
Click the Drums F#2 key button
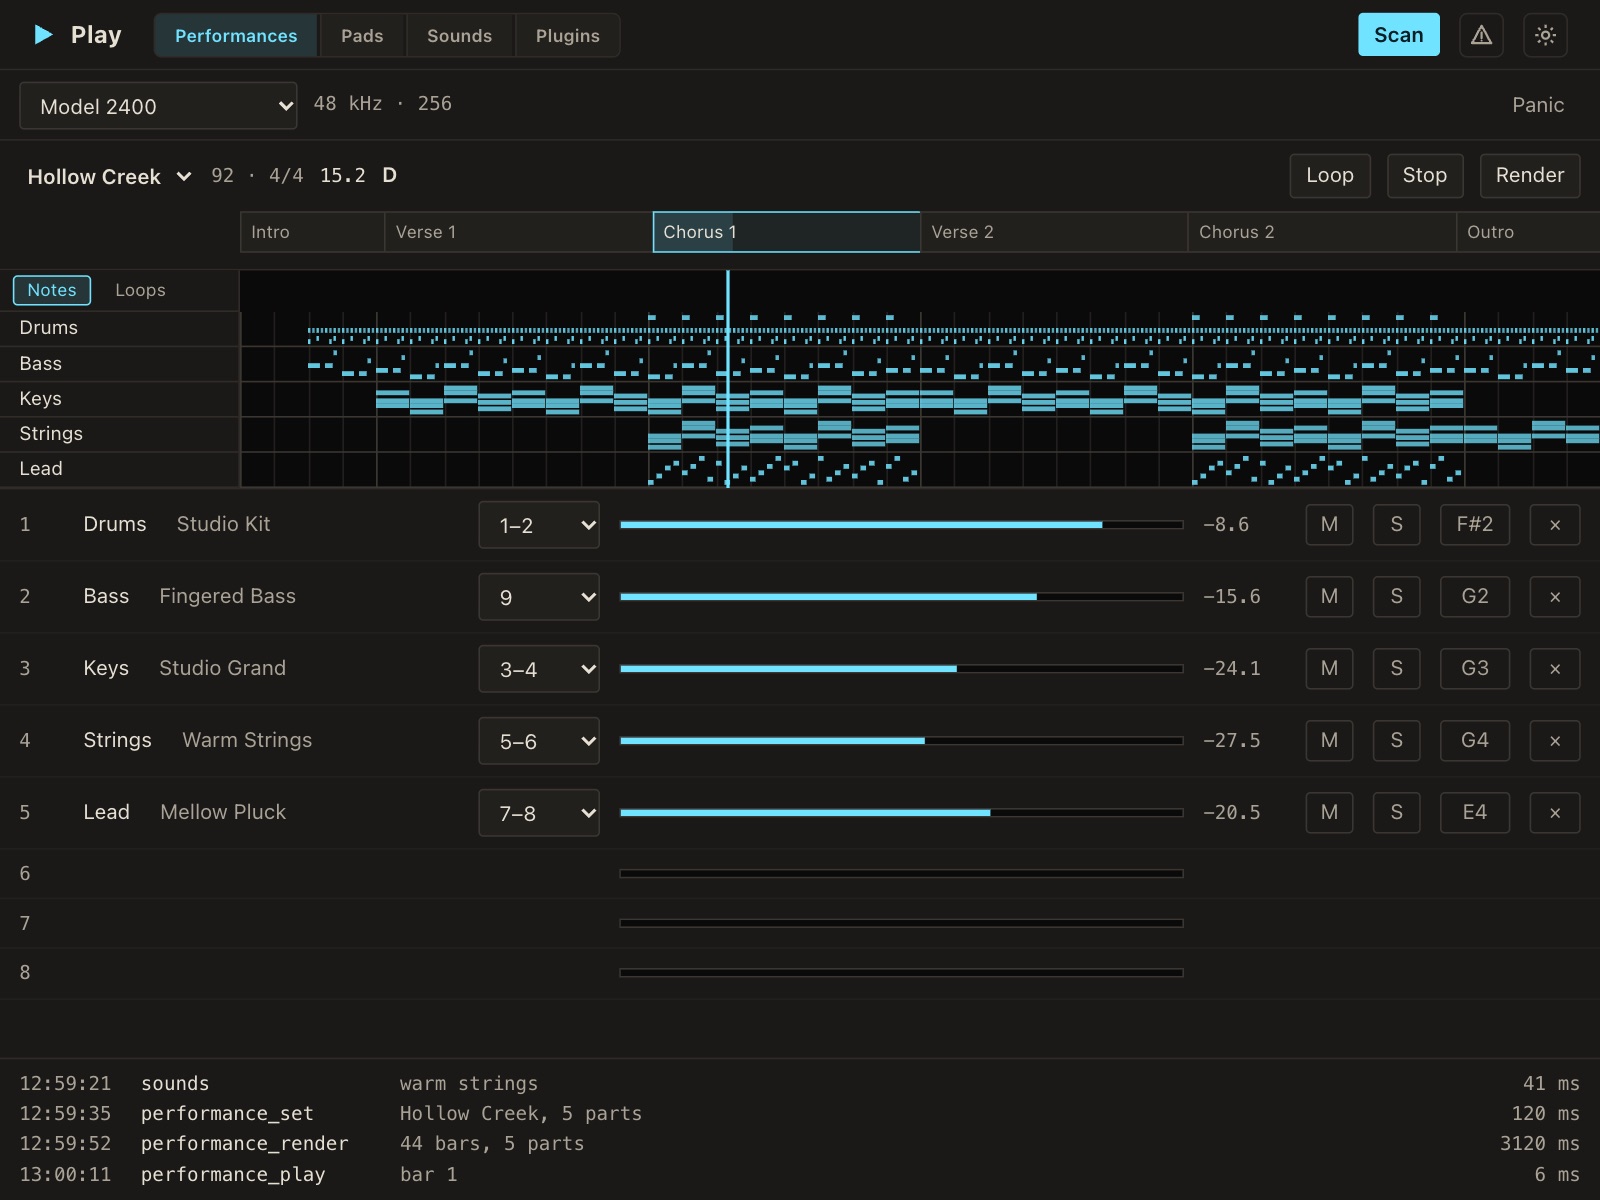point(1475,525)
